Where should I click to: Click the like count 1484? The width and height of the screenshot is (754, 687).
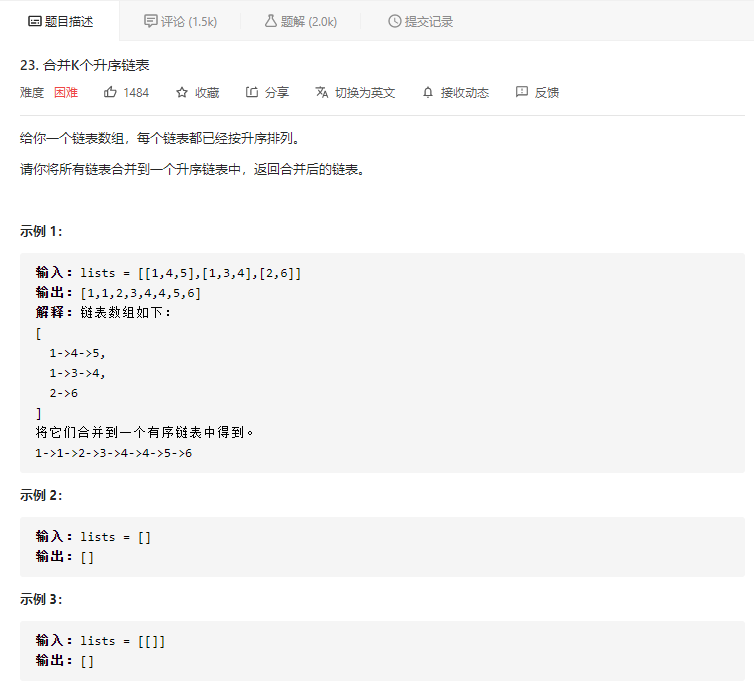pyautogui.click(x=136, y=92)
